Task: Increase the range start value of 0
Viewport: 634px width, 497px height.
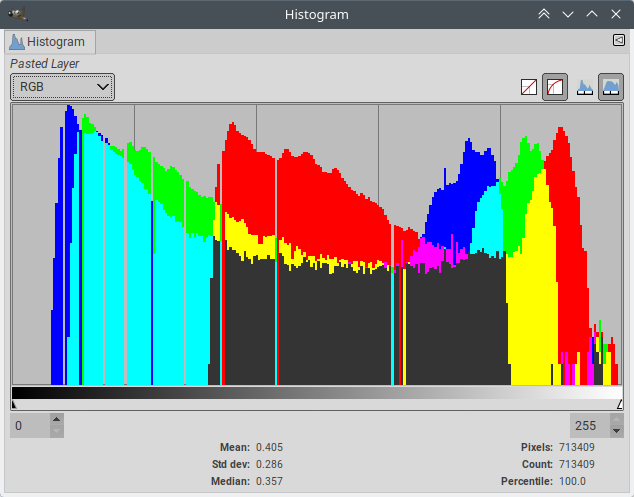Action: pyautogui.click(x=56, y=420)
